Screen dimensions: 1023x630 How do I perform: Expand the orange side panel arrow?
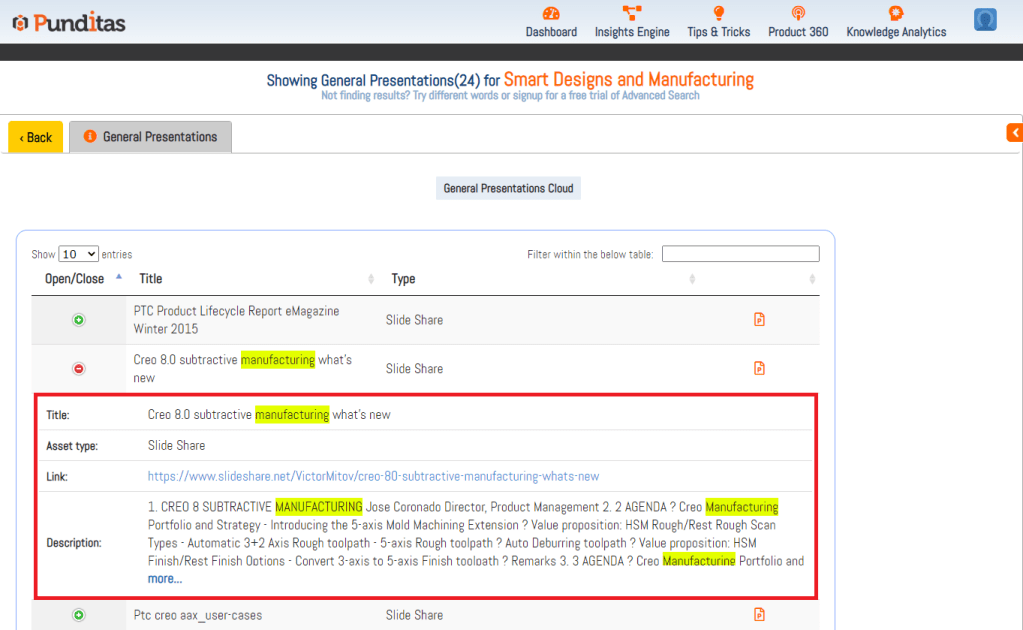[x=1014, y=132]
